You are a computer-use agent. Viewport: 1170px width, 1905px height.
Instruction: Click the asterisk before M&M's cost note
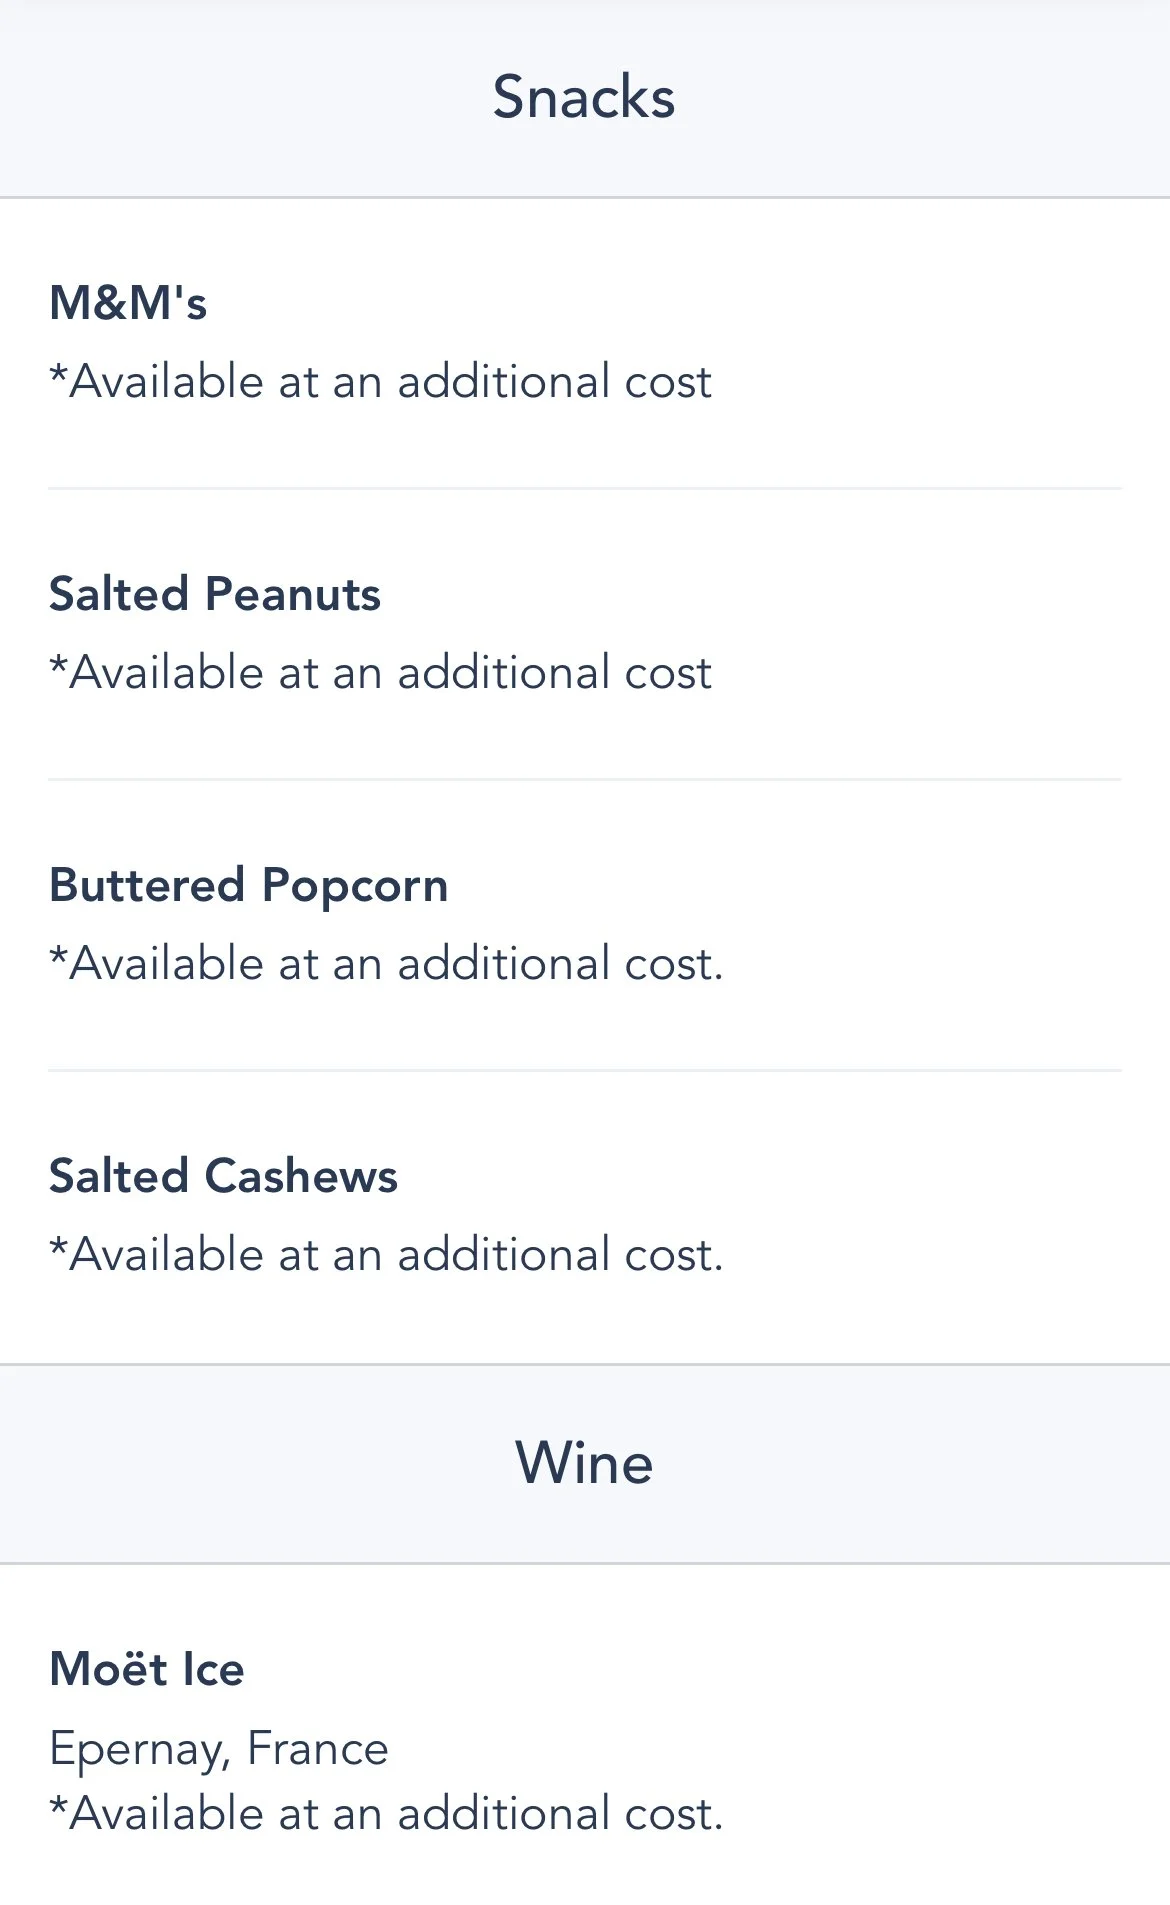(x=58, y=374)
